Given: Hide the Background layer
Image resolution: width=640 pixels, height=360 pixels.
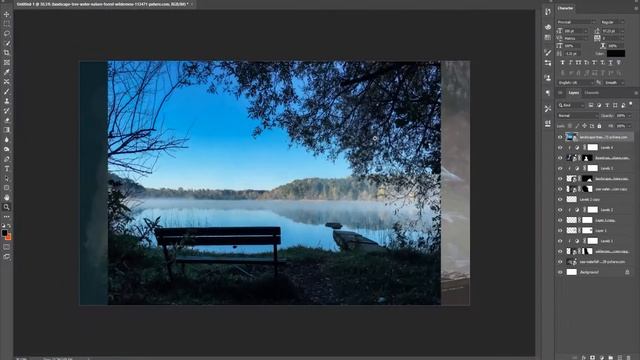Looking at the screenshot, I should point(560,272).
